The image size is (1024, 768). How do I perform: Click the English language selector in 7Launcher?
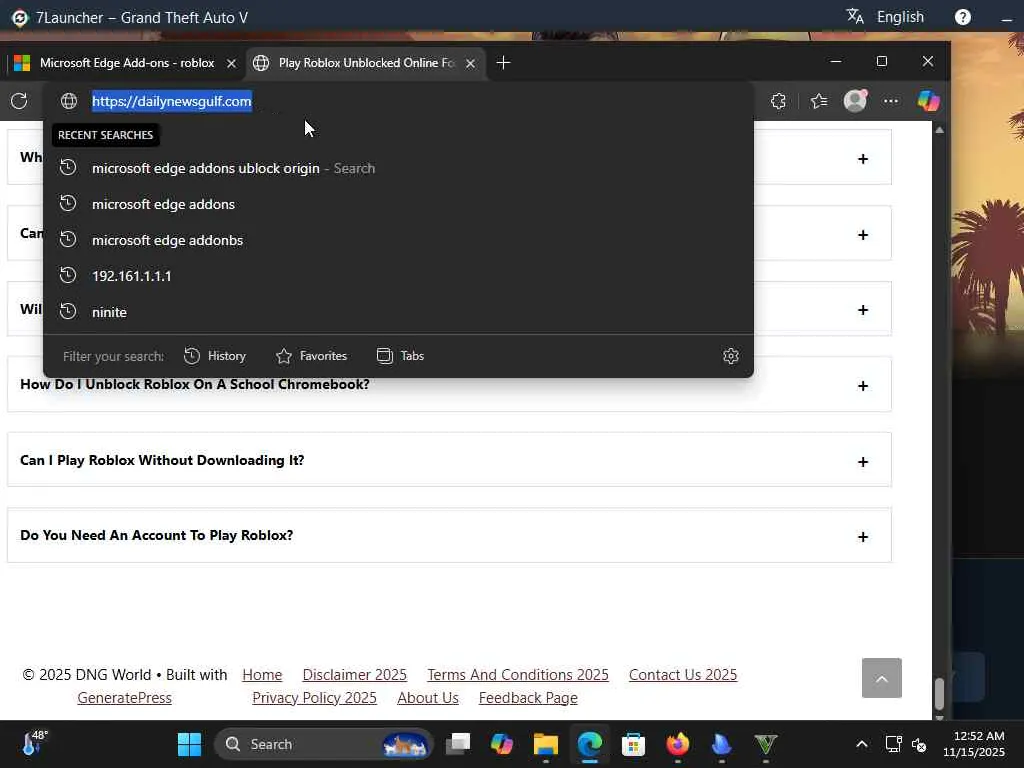tap(900, 17)
